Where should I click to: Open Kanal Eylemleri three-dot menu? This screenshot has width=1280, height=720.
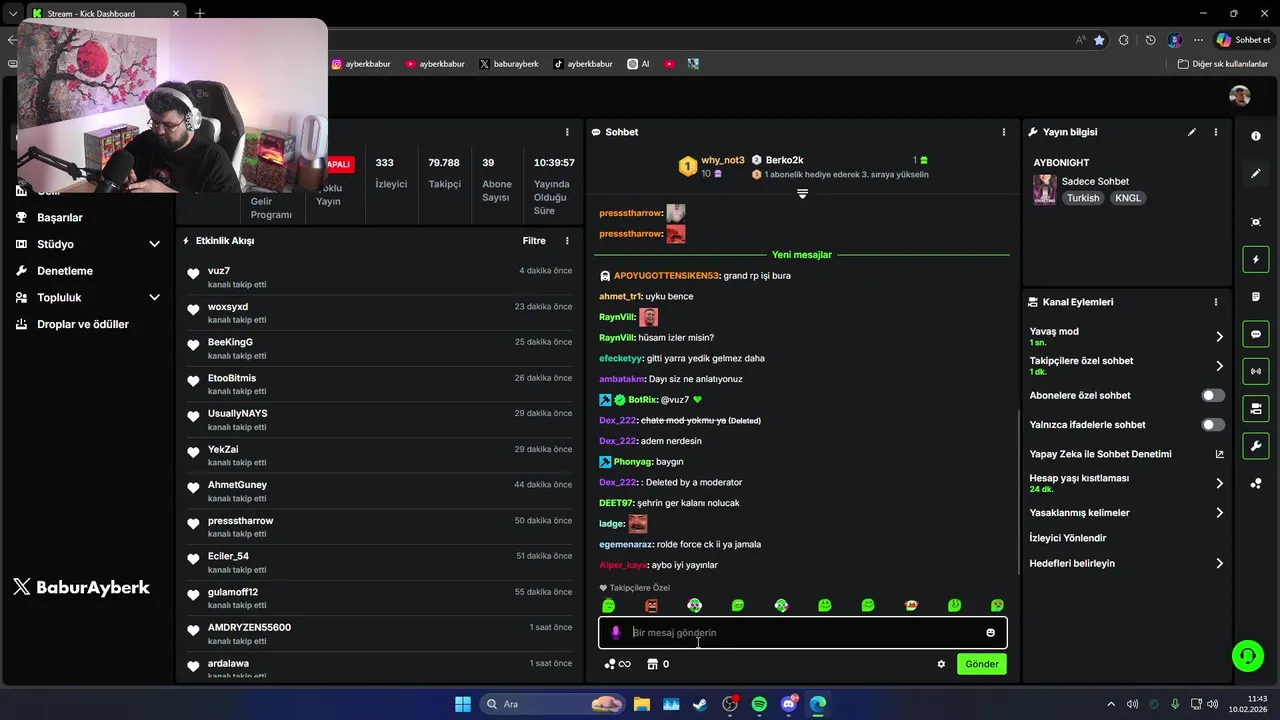click(x=1216, y=302)
